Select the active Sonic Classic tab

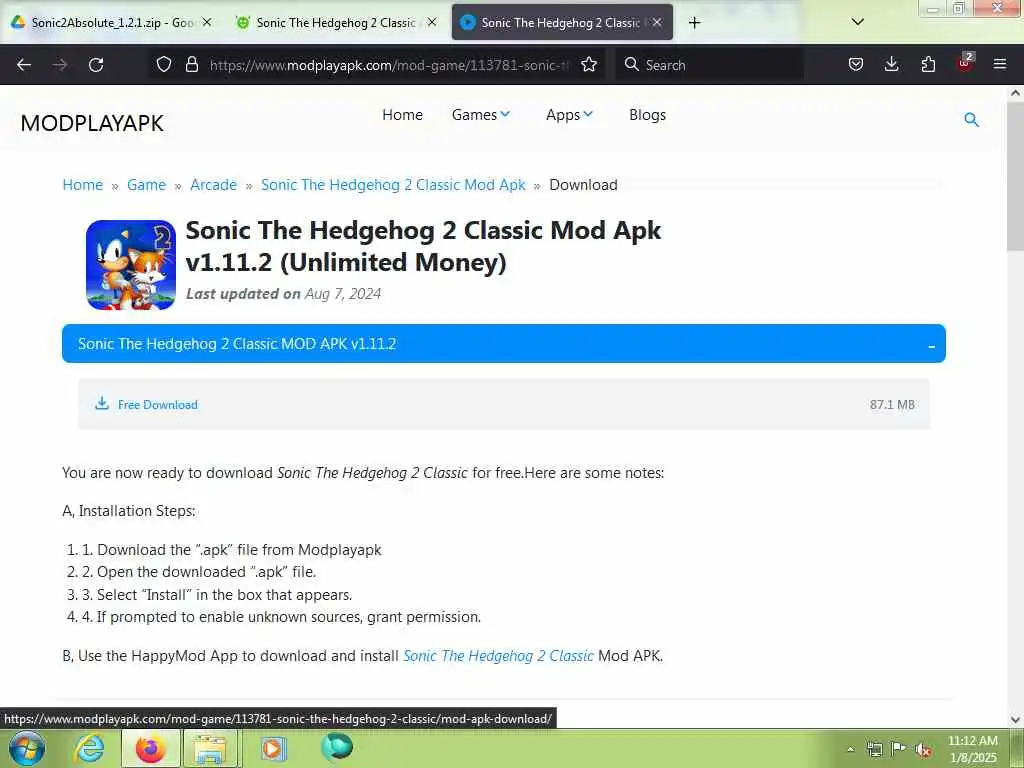click(x=562, y=23)
